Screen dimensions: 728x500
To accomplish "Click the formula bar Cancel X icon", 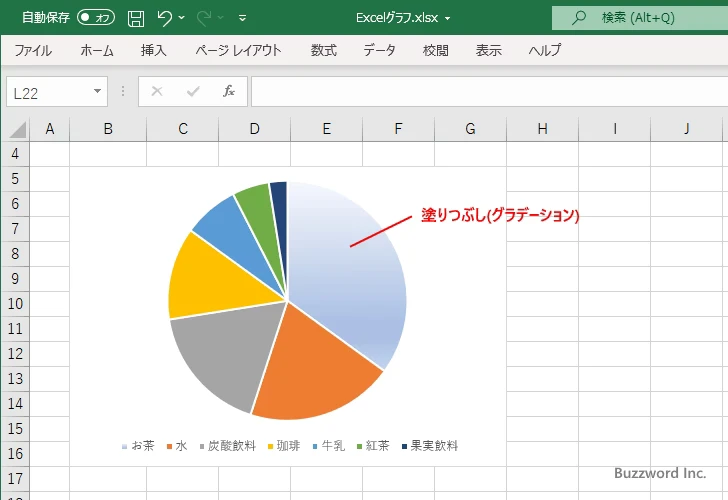I will [x=157, y=91].
